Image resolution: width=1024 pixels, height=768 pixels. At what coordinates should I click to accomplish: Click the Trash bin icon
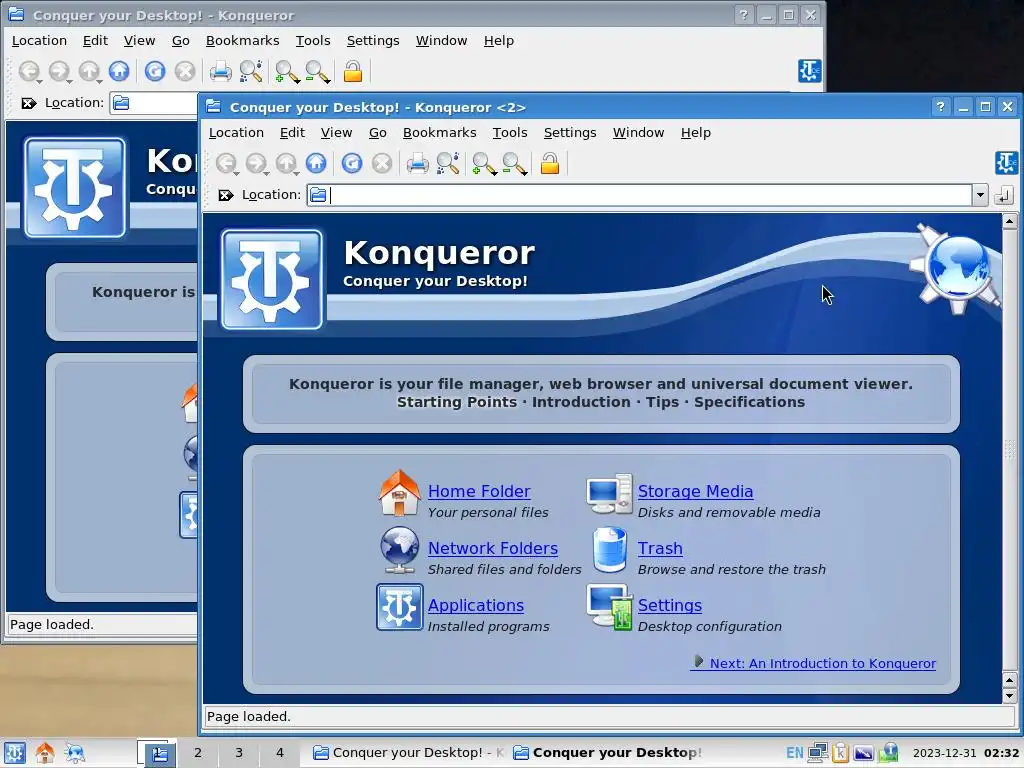(x=610, y=550)
